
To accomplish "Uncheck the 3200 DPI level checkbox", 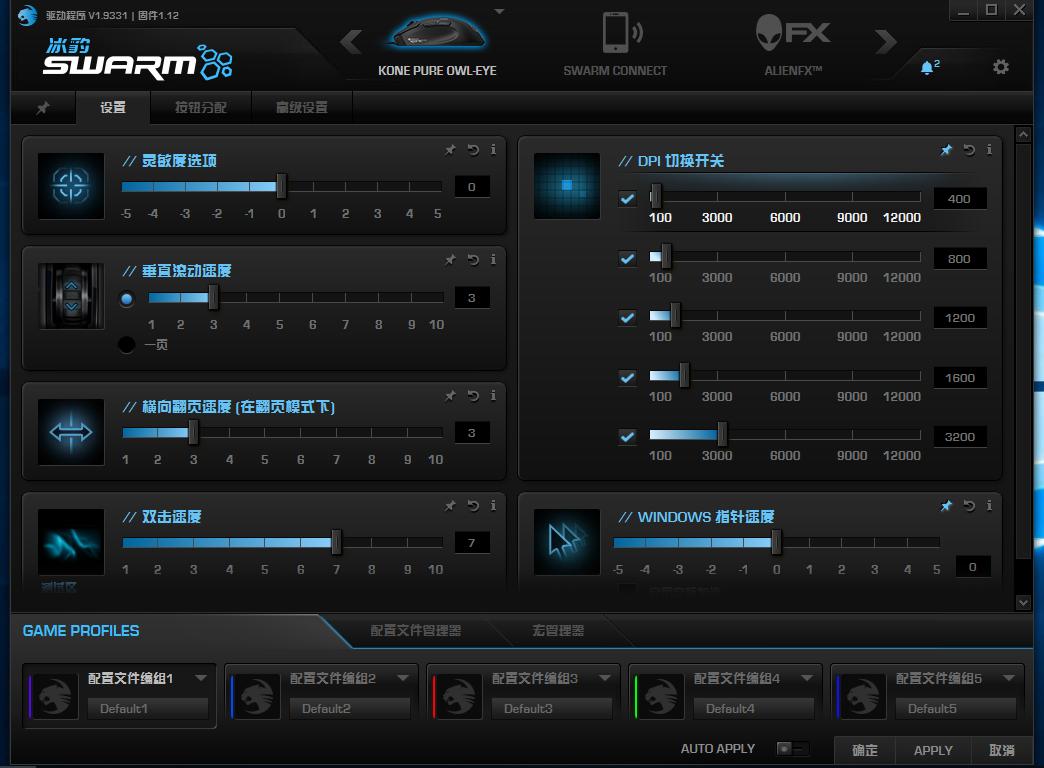I will click(x=627, y=437).
